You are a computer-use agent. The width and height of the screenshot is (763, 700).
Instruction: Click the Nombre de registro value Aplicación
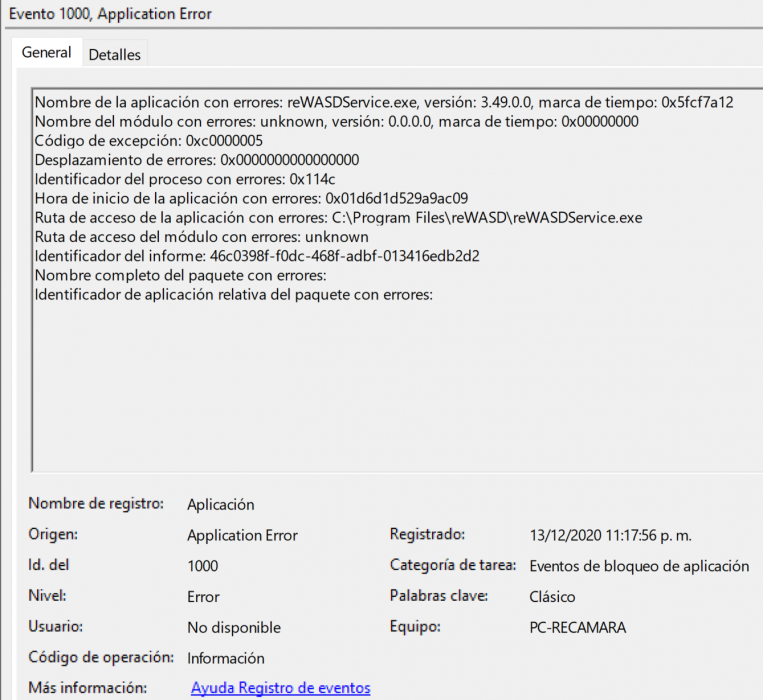click(x=221, y=505)
